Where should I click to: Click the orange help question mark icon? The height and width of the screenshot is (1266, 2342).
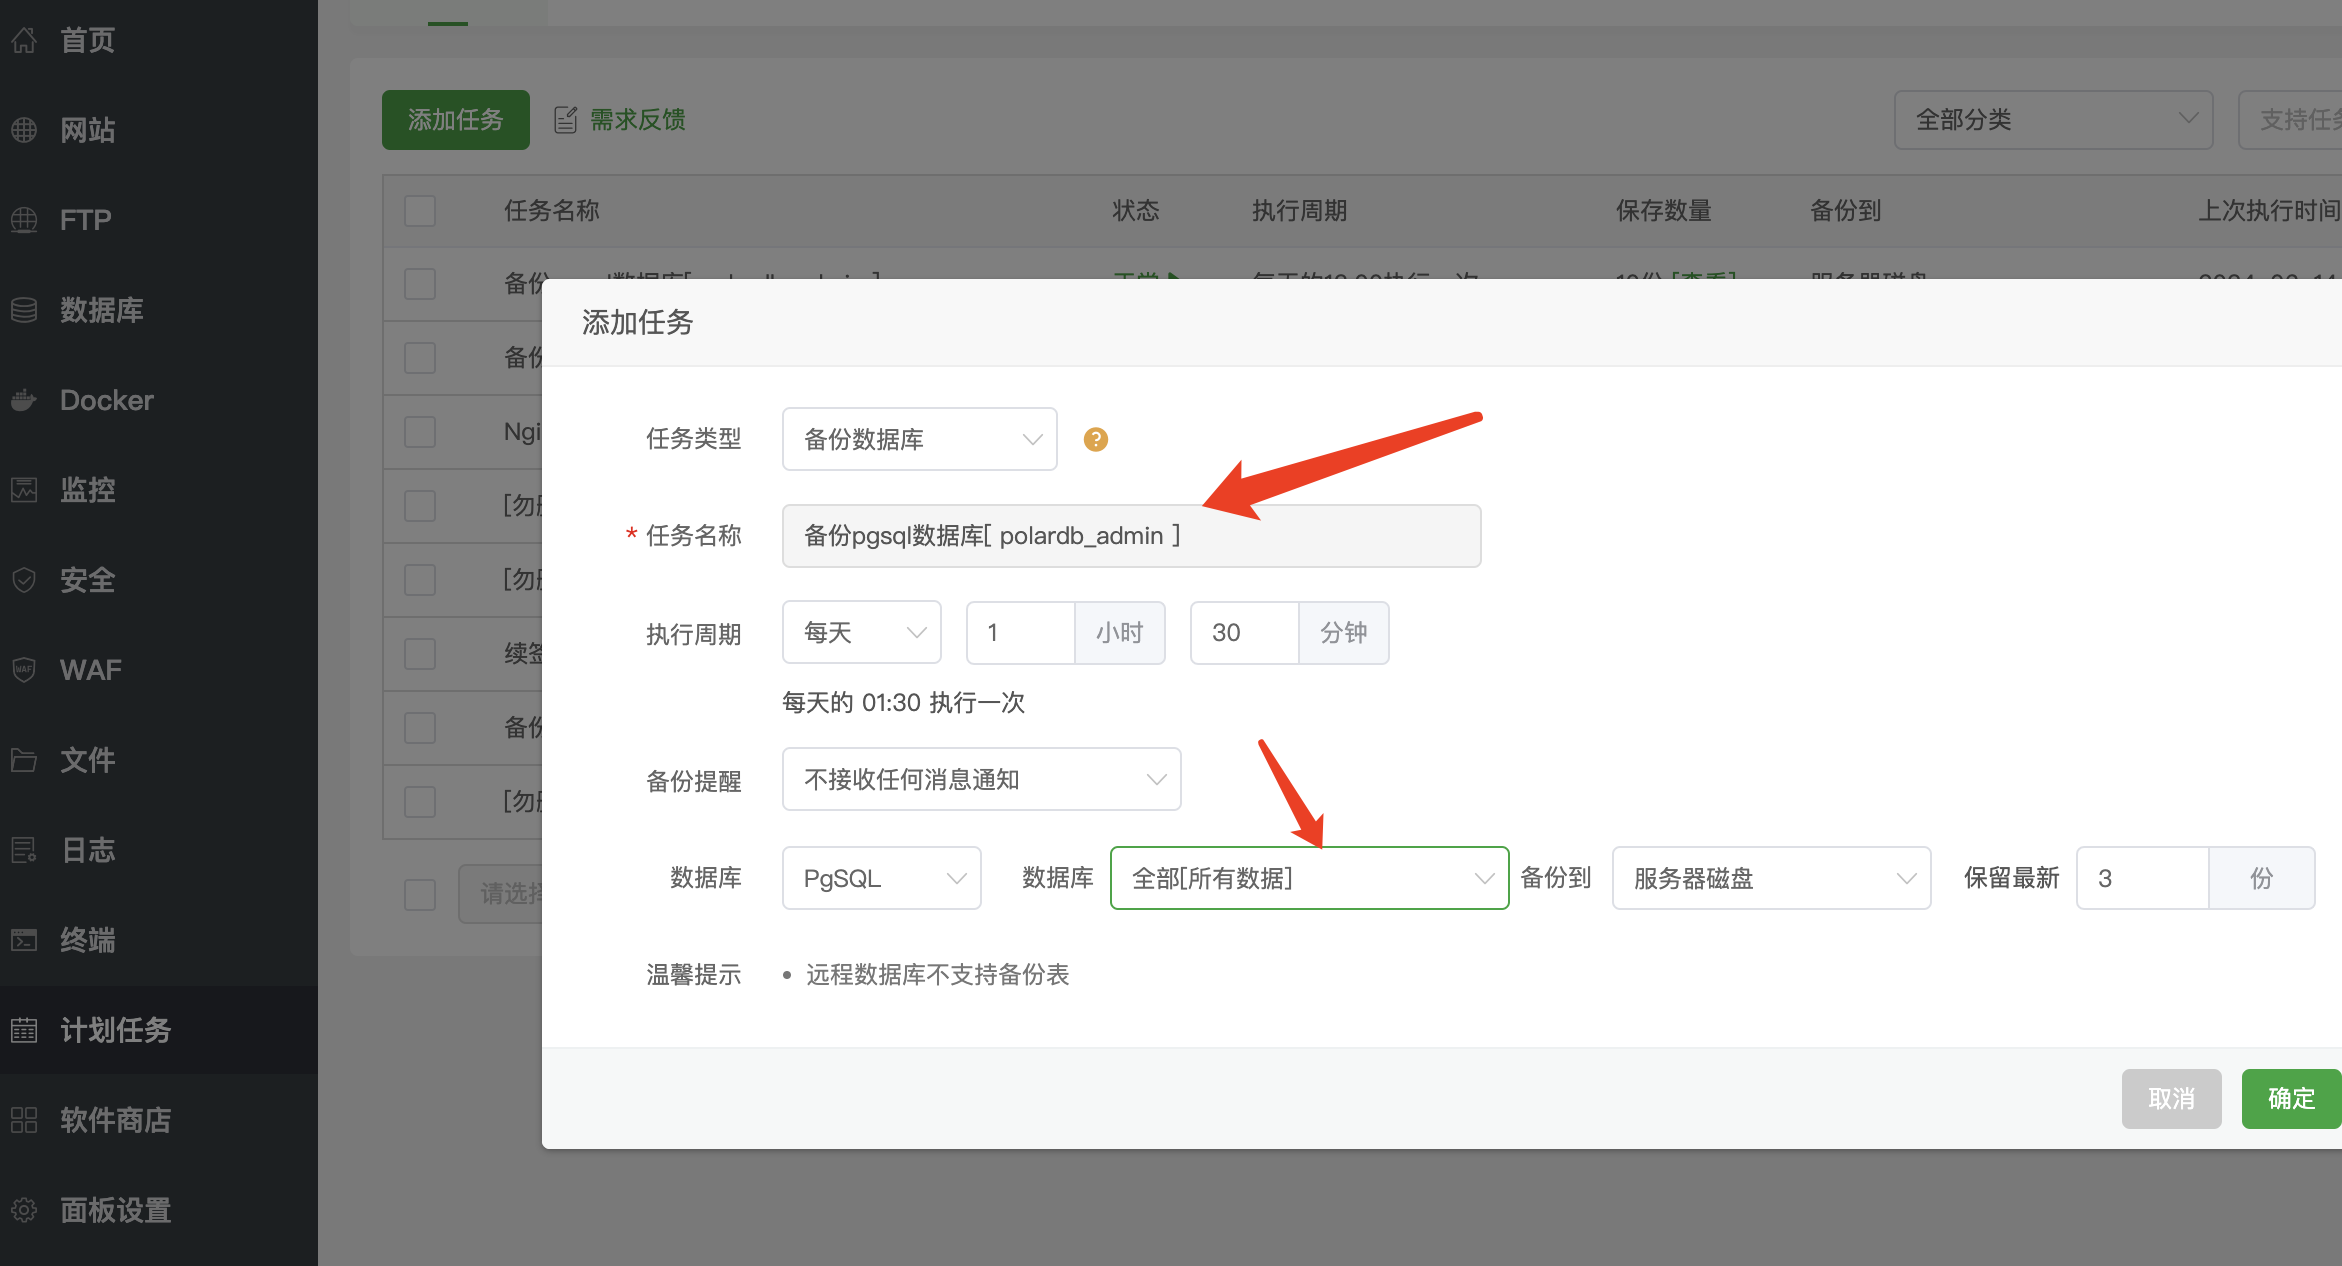click(x=1096, y=439)
